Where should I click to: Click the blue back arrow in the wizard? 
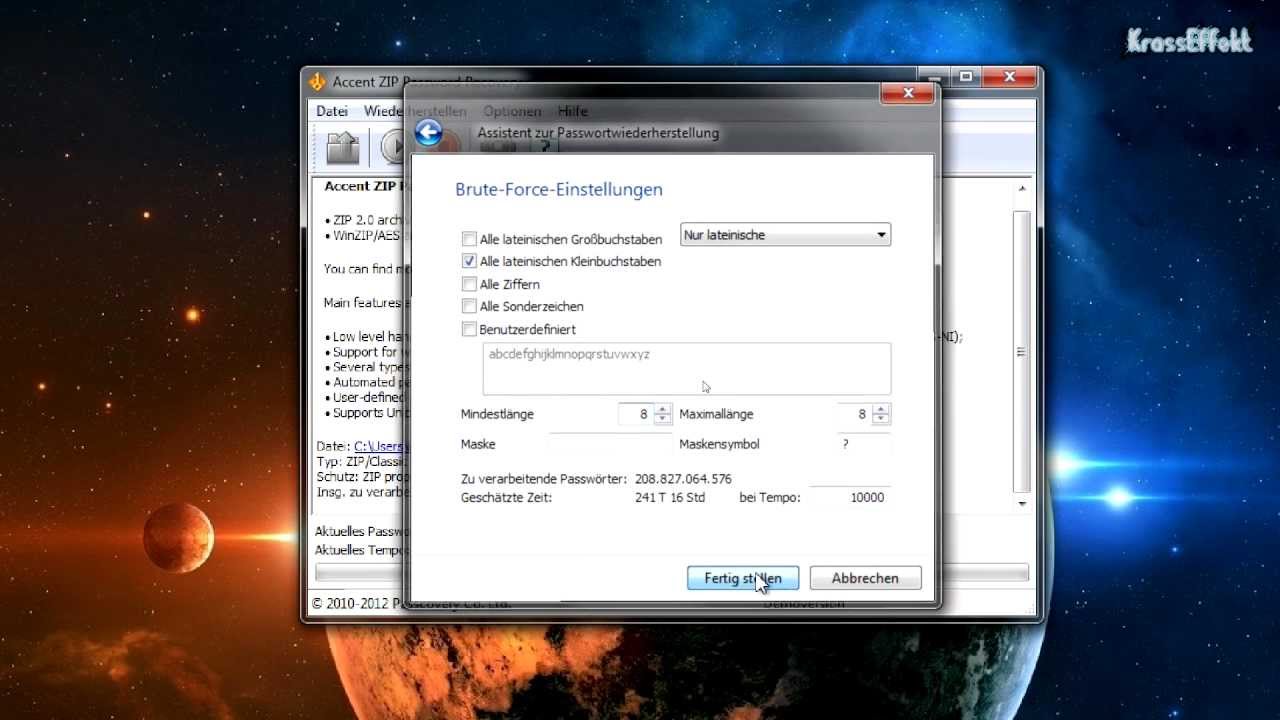(x=429, y=133)
